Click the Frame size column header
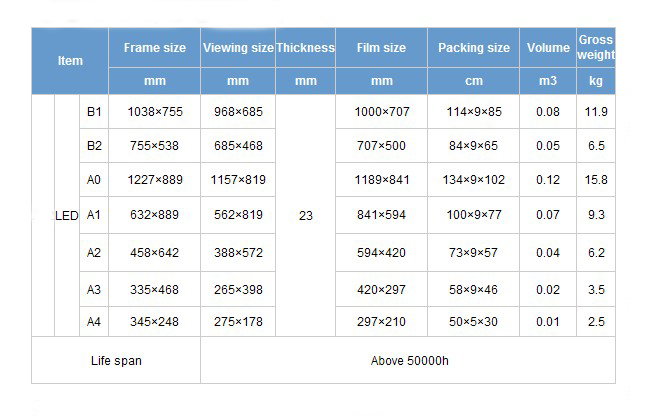Image resolution: width=649 pixels, height=419 pixels. pos(154,48)
